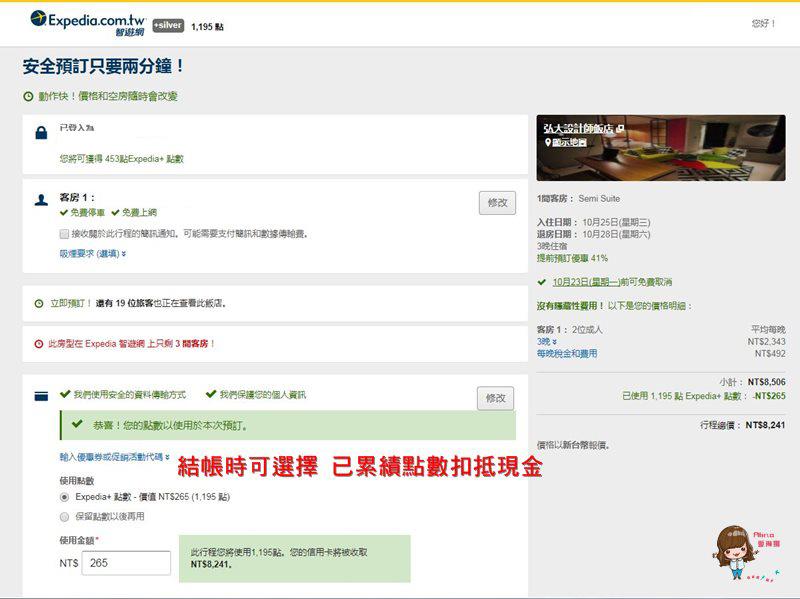Click the hotel room photo thumbnail
This screenshot has height=599, width=800.
661,147
